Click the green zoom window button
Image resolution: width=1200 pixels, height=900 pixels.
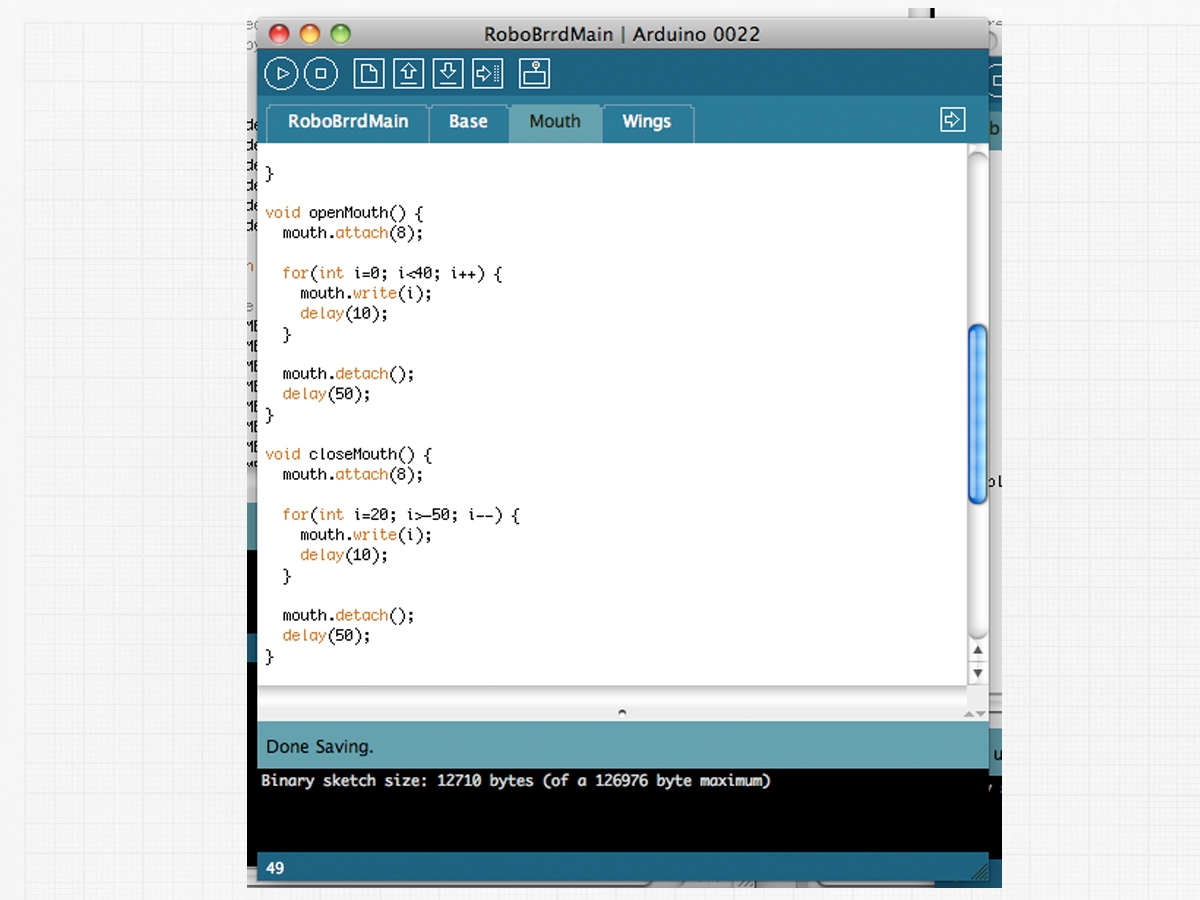pyautogui.click(x=341, y=33)
